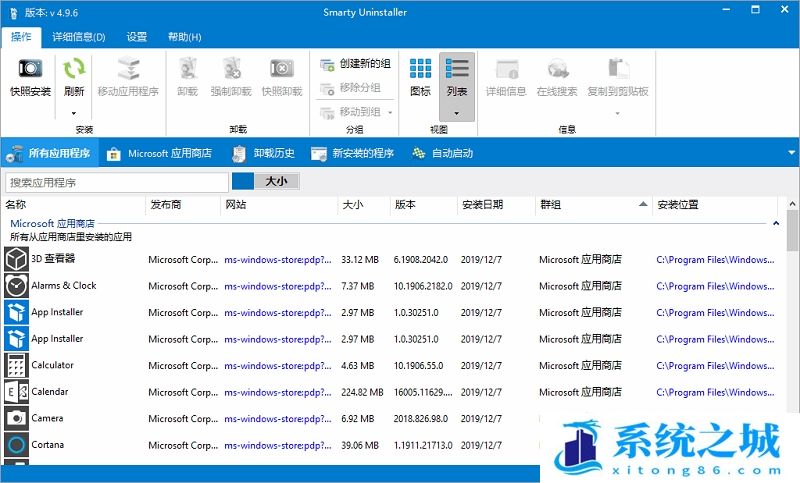Click the 3D 查看器 app icon
This screenshot has height=483, width=800.
[16, 259]
